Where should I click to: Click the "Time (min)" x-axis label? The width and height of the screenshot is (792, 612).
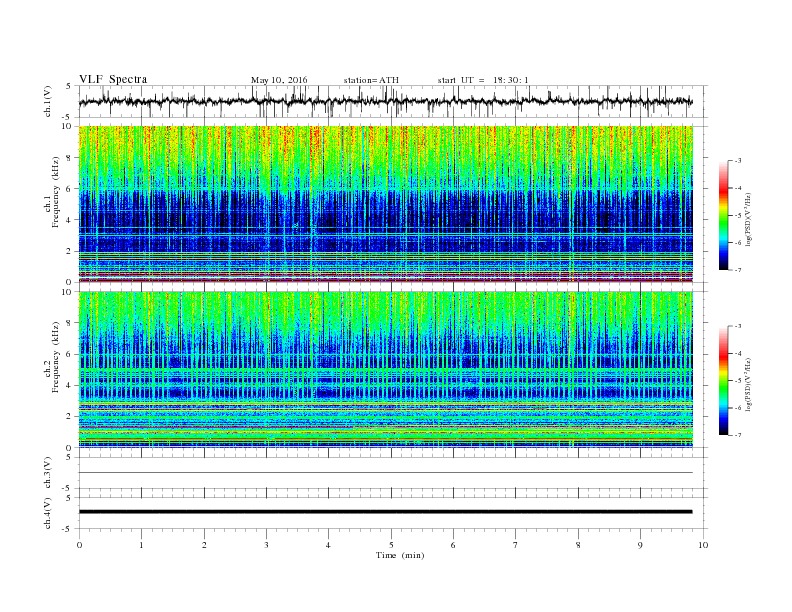[400, 555]
